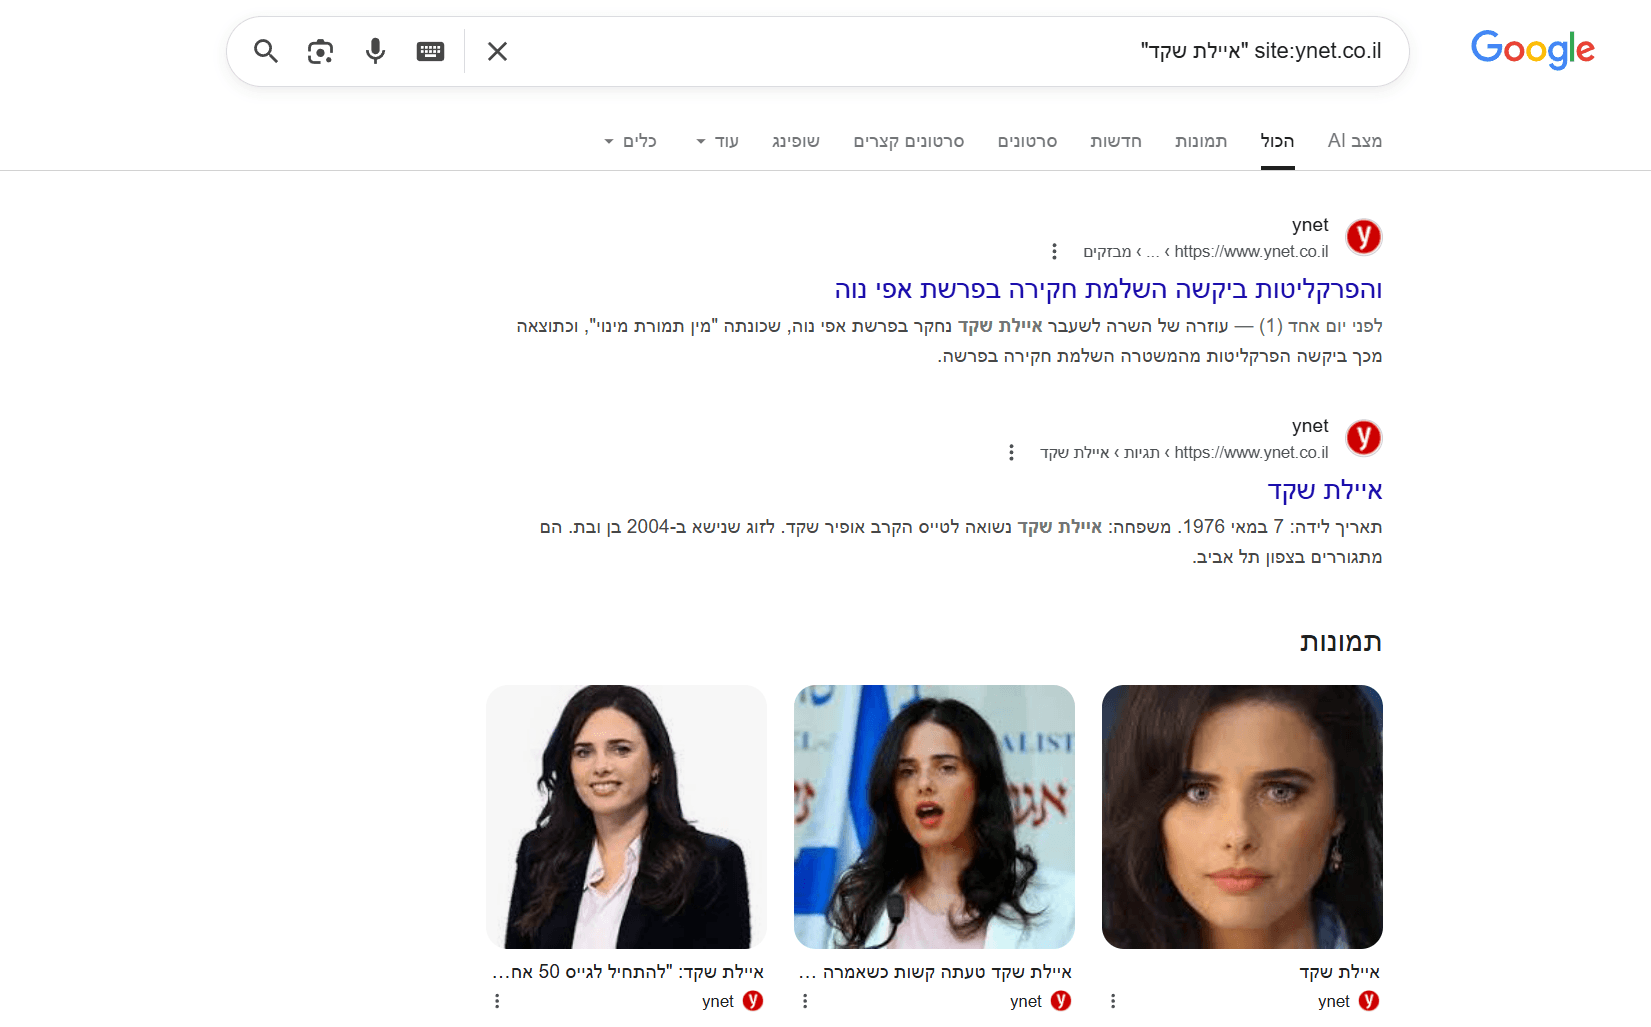Switch to the תמונות tab
The image size is (1651, 1027).
click(1201, 141)
